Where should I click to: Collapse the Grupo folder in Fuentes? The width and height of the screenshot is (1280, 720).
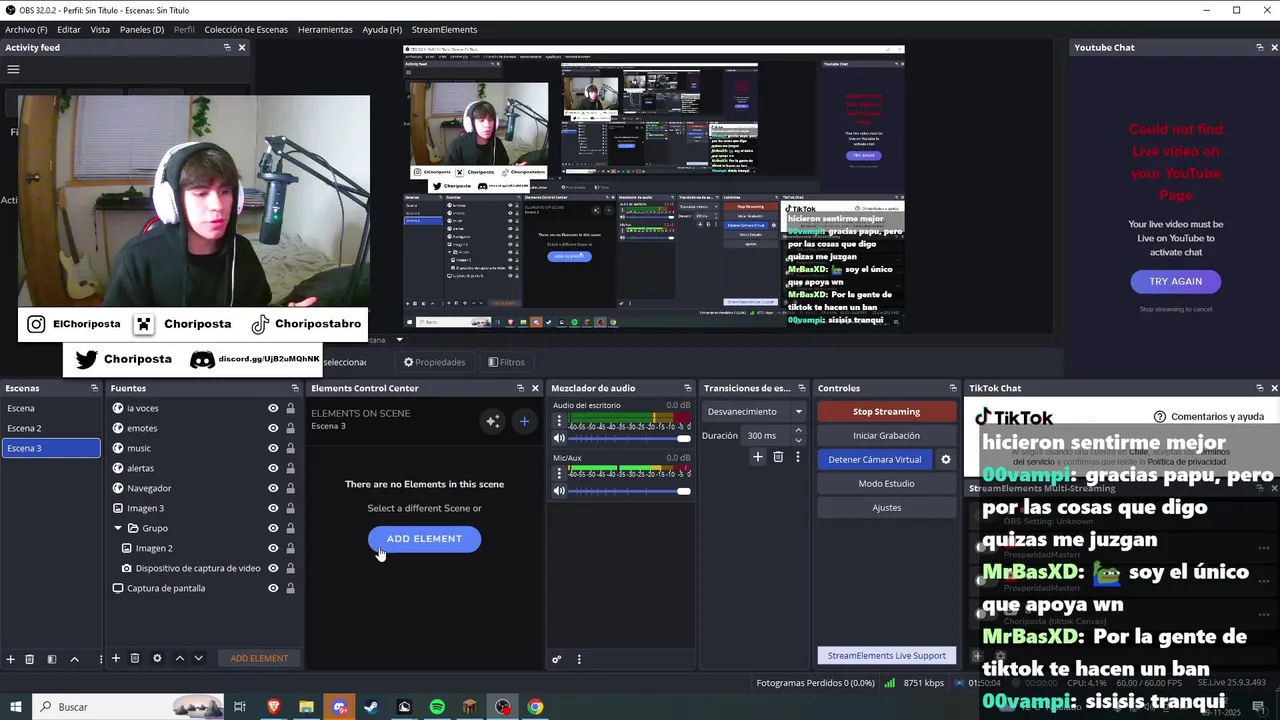[x=118, y=528]
